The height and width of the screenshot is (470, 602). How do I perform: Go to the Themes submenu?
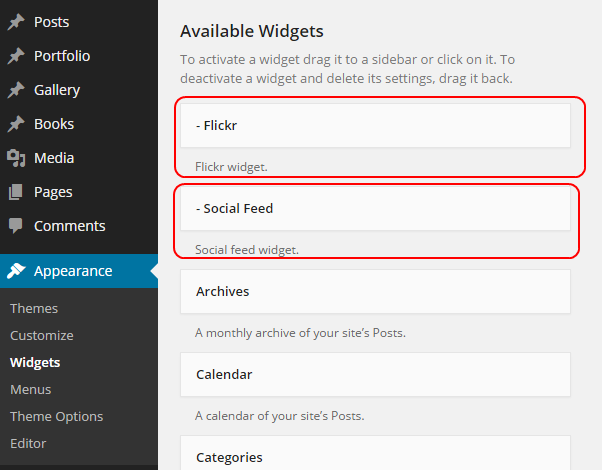34,308
